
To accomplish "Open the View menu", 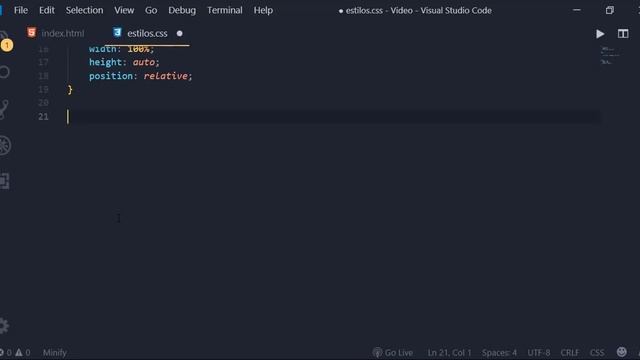I will (124, 10).
